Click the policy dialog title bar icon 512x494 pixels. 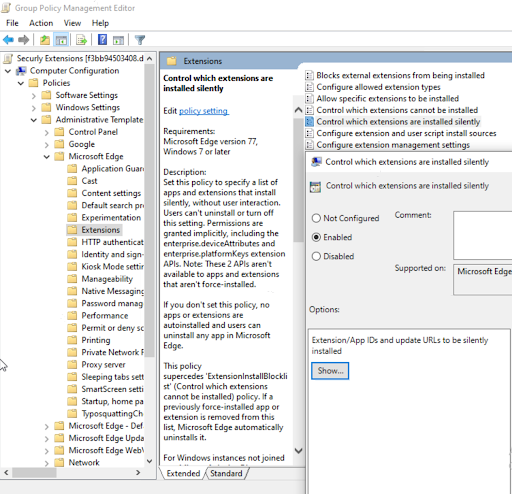point(316,162)
